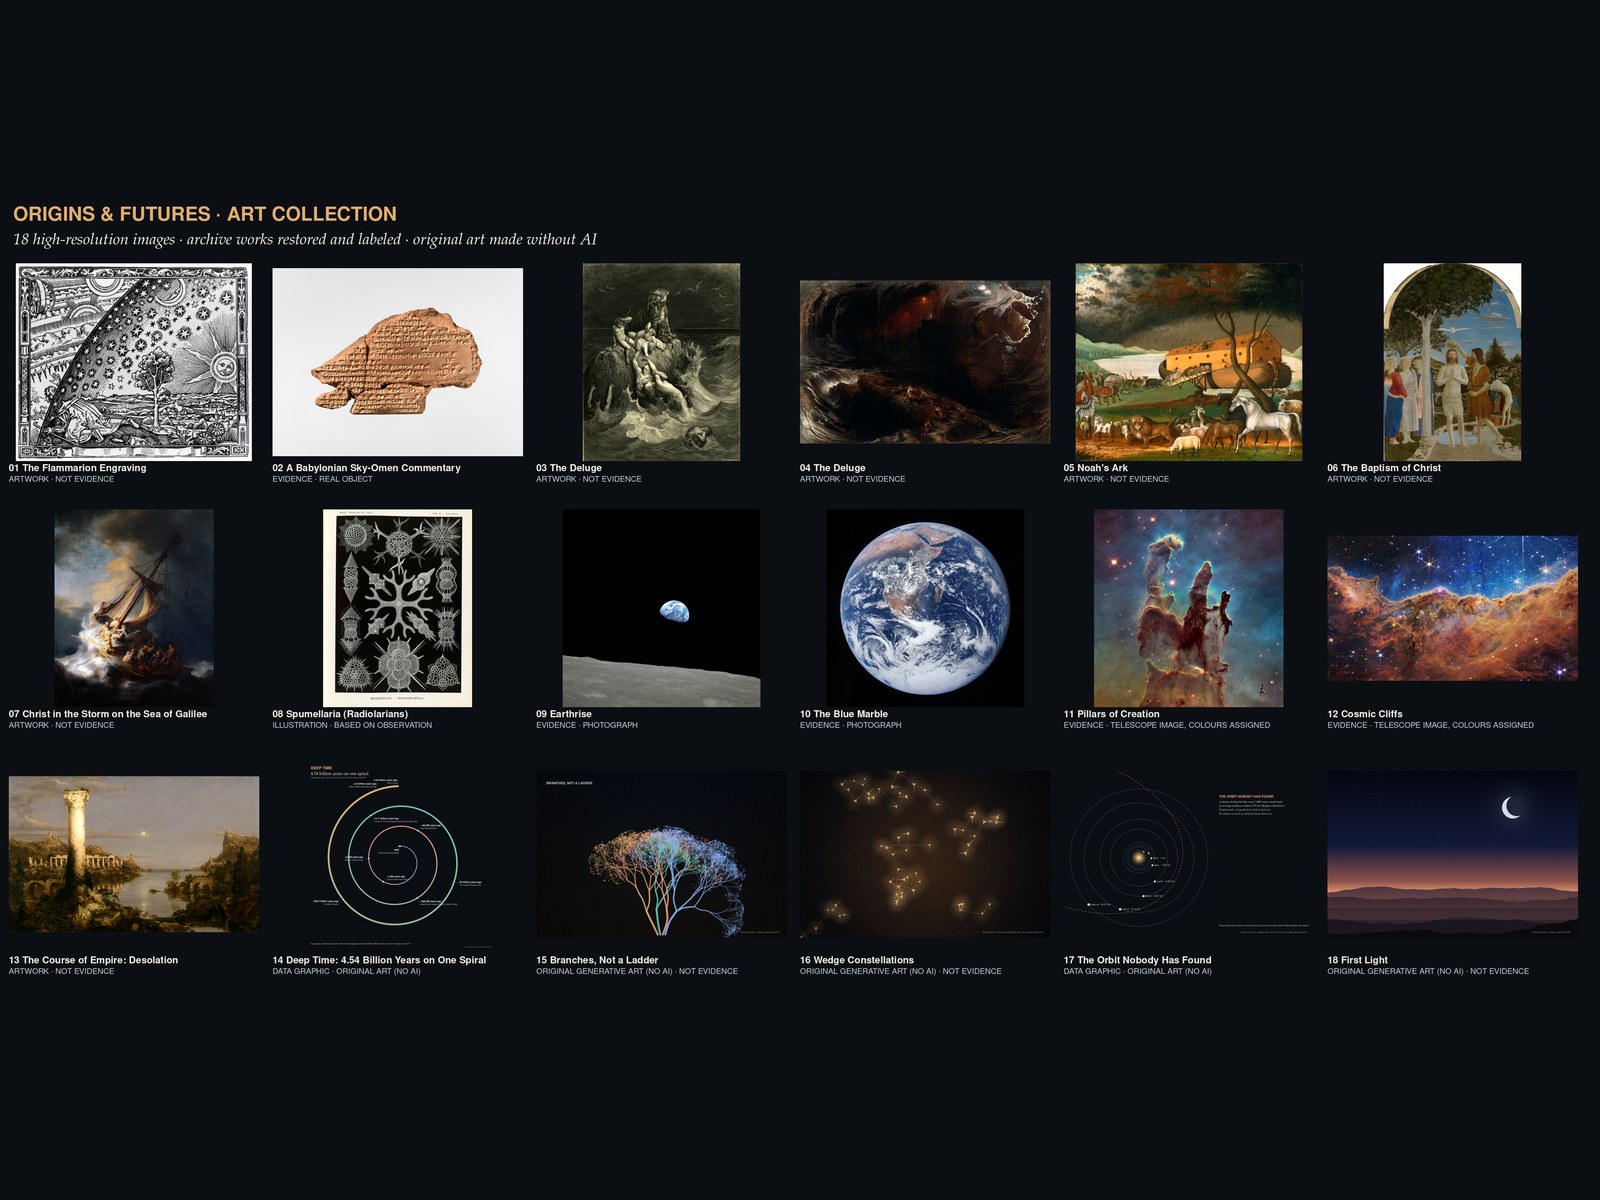Screen dimensions: 1600x1200
Task: Select The Orbit Nobody Has Found graphic
Action: tap(1188, 854)
